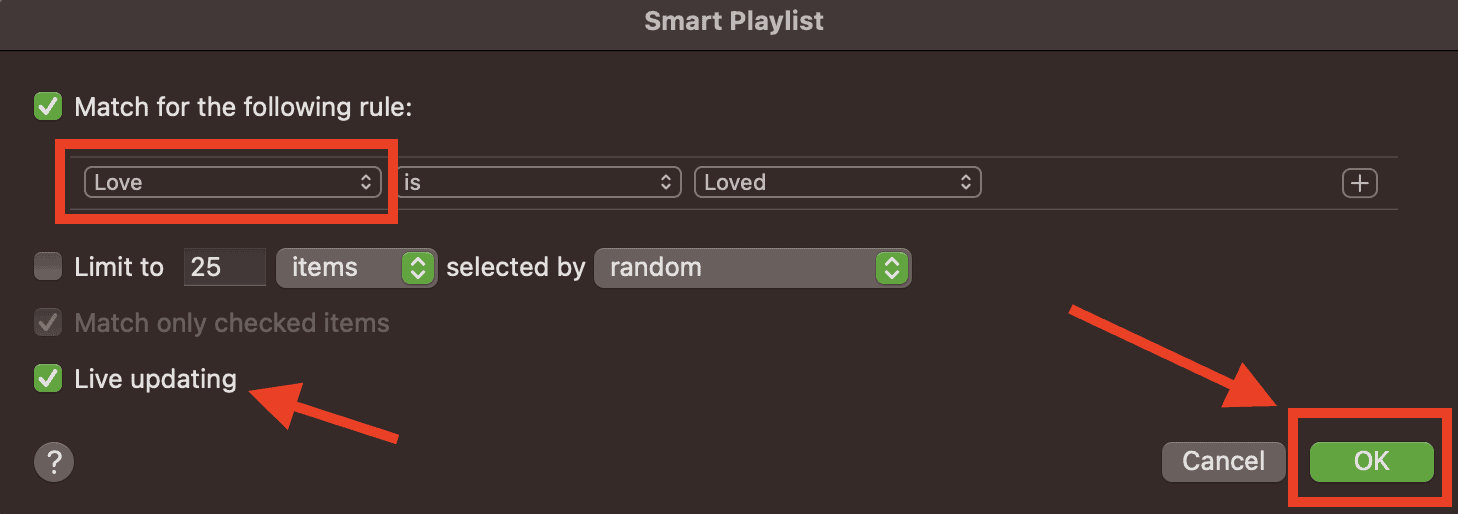Click up-down arrows on Love popup
1458x514 pixels.
366,183
